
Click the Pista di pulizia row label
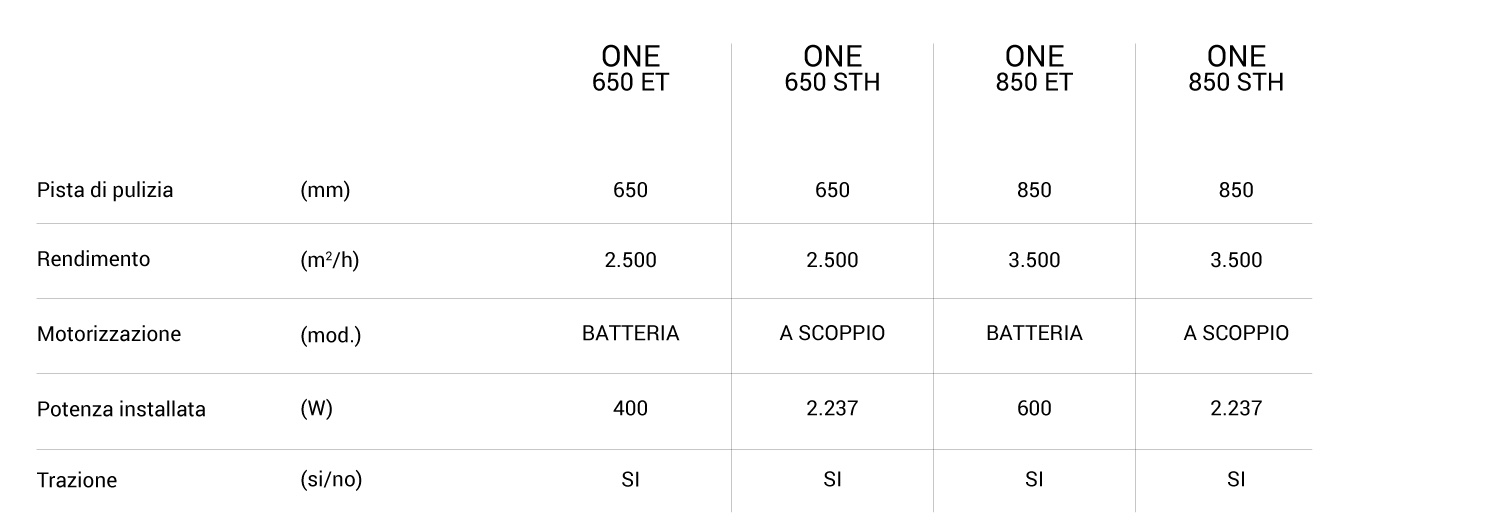coord(105,190)
